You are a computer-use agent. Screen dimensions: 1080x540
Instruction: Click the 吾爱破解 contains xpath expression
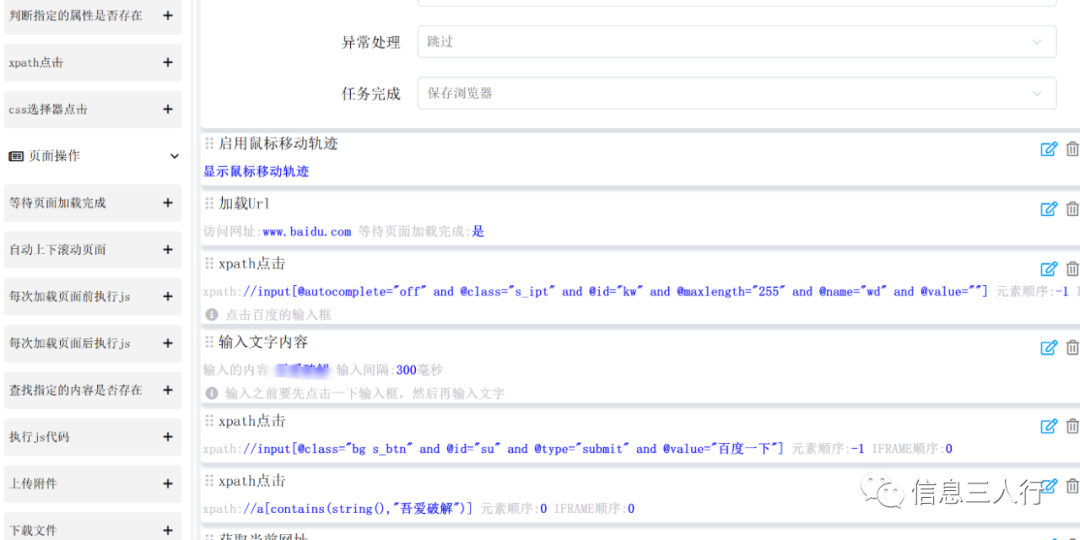[x=357, y=509]
